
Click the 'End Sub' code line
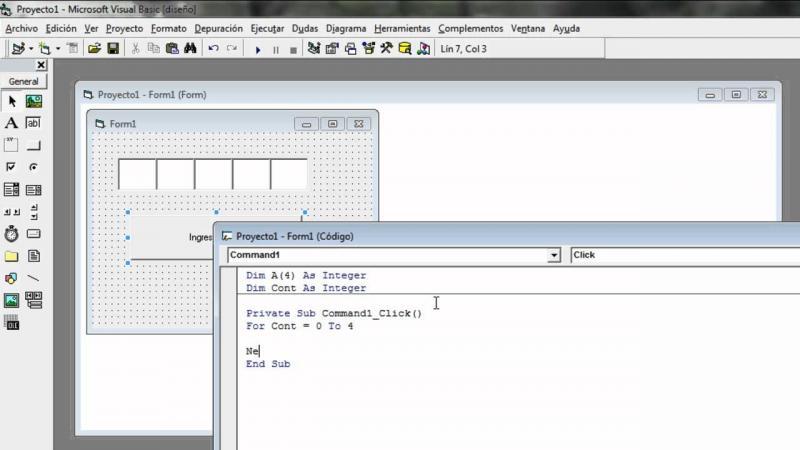pyautogui.click(x=268, y=364)
